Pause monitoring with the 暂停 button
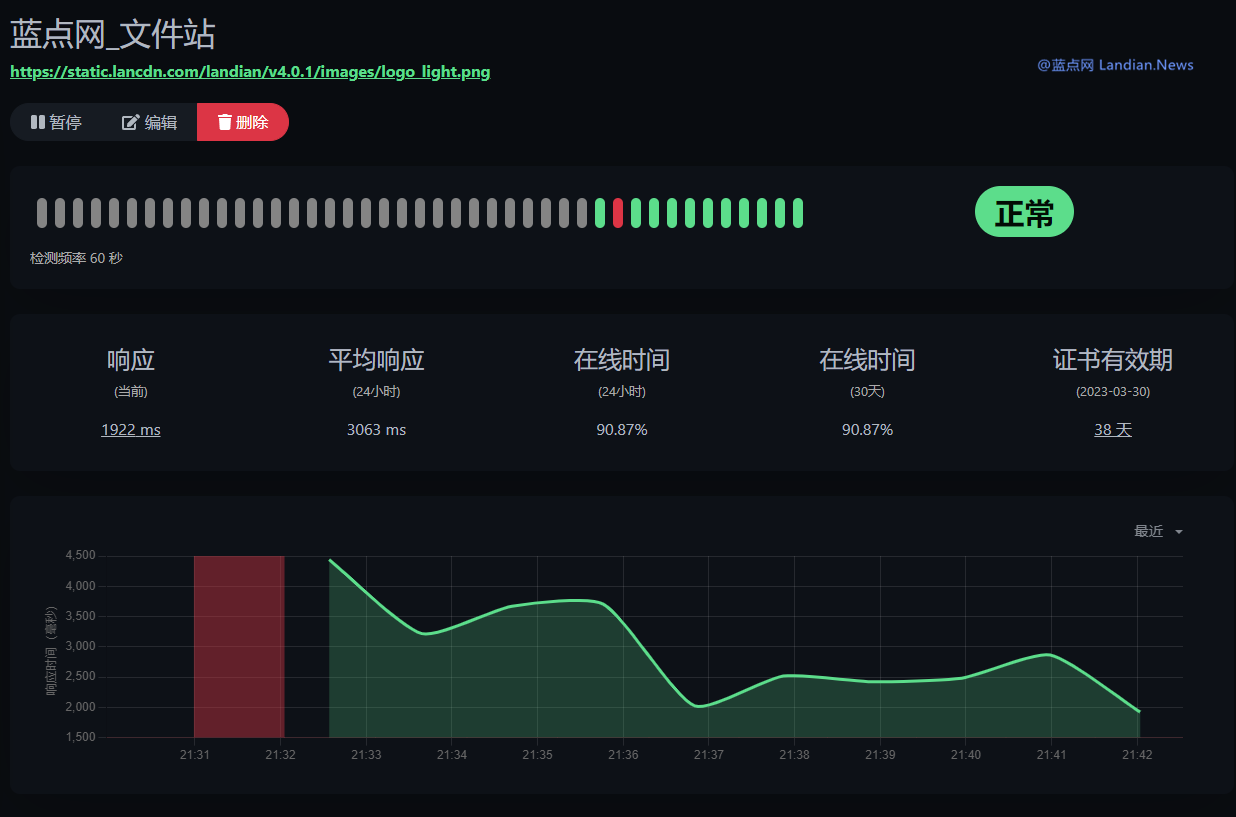Viewport: 1236px width, 817px height. coord(56,122)
